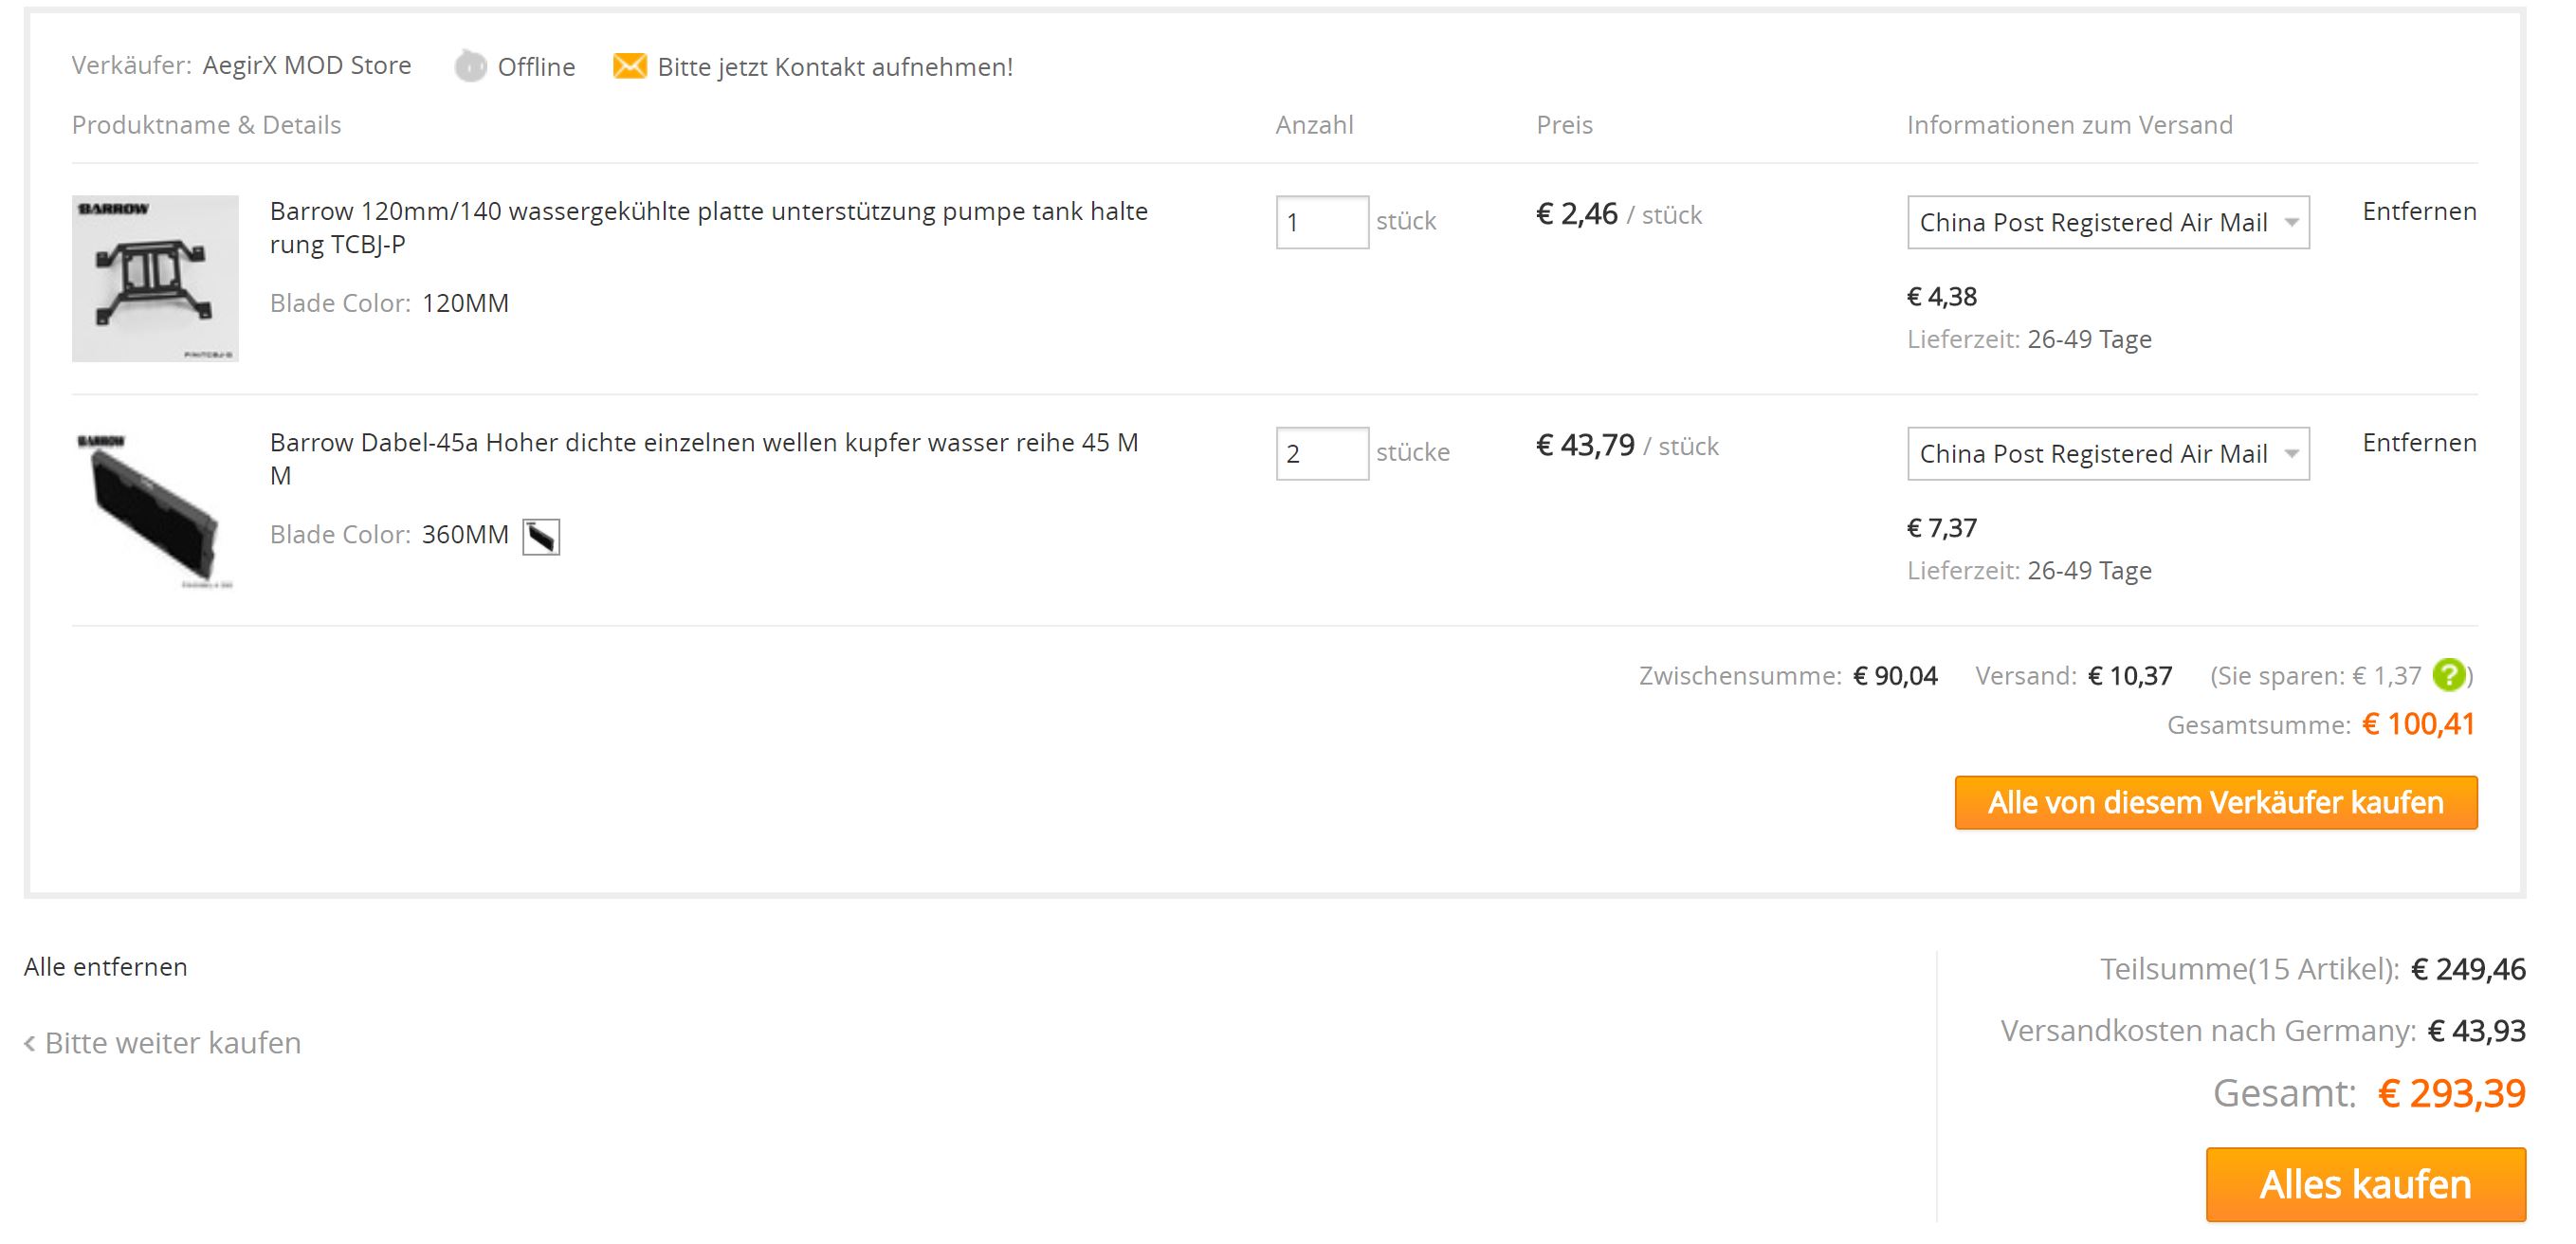The height and width of the screenshot is (1244, 2576).
Task: Click the 360MM black radiator color swatch
Action: [541, 536]
